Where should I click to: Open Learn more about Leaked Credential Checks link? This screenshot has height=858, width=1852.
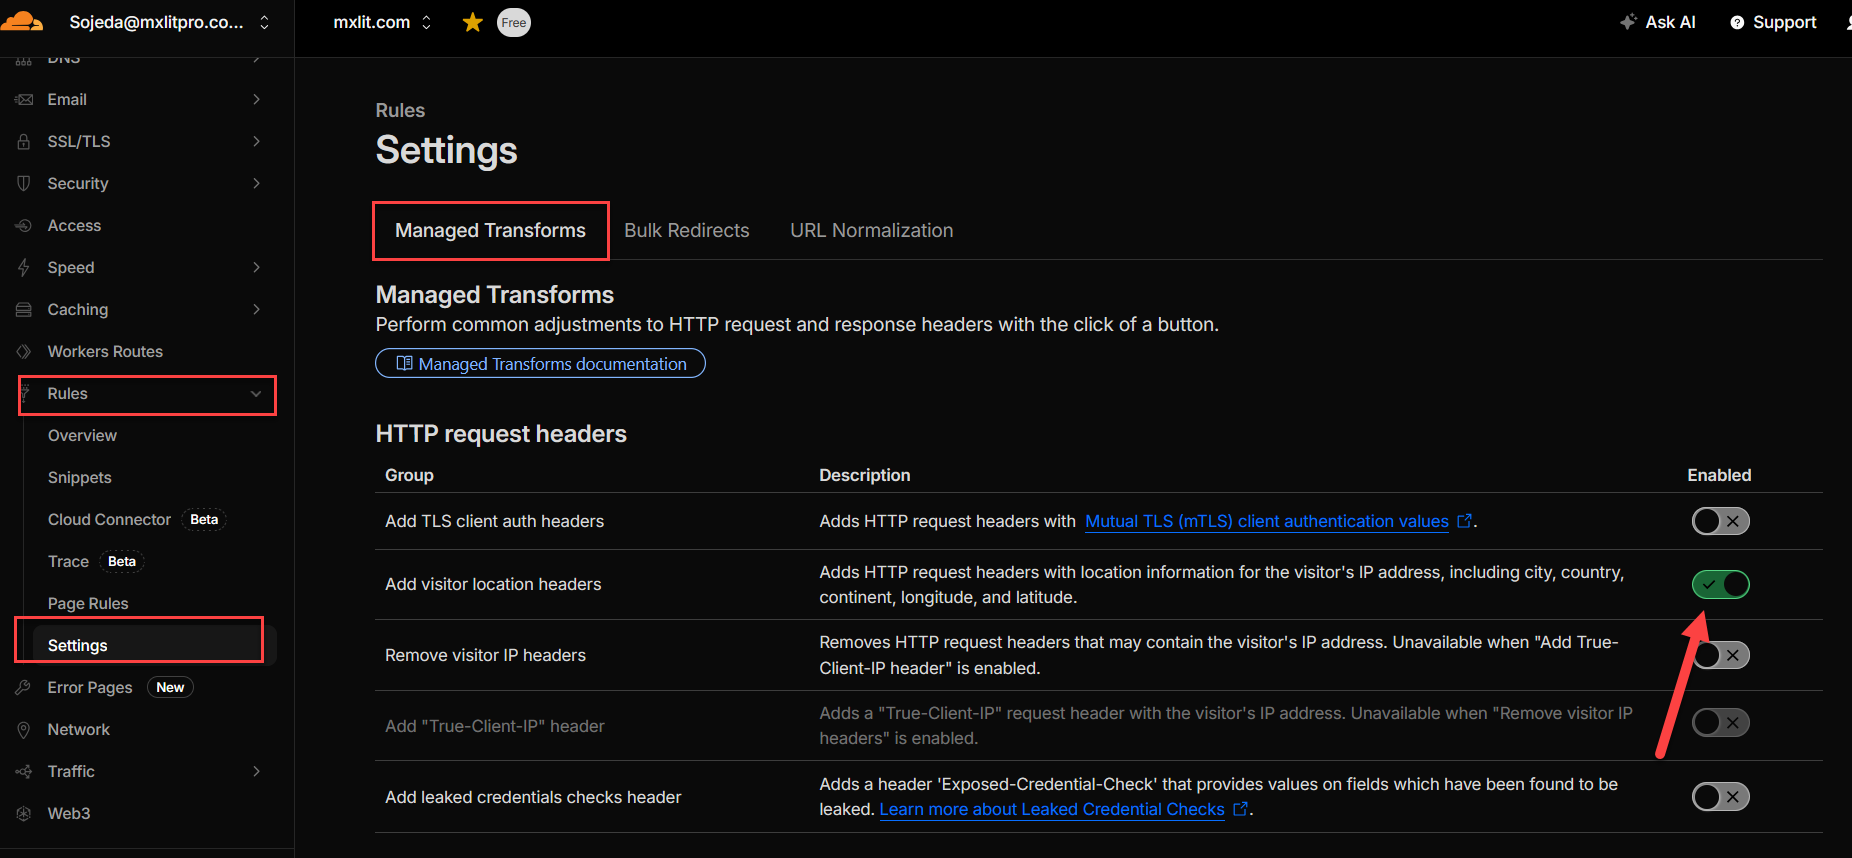[x=1052, y=810]
